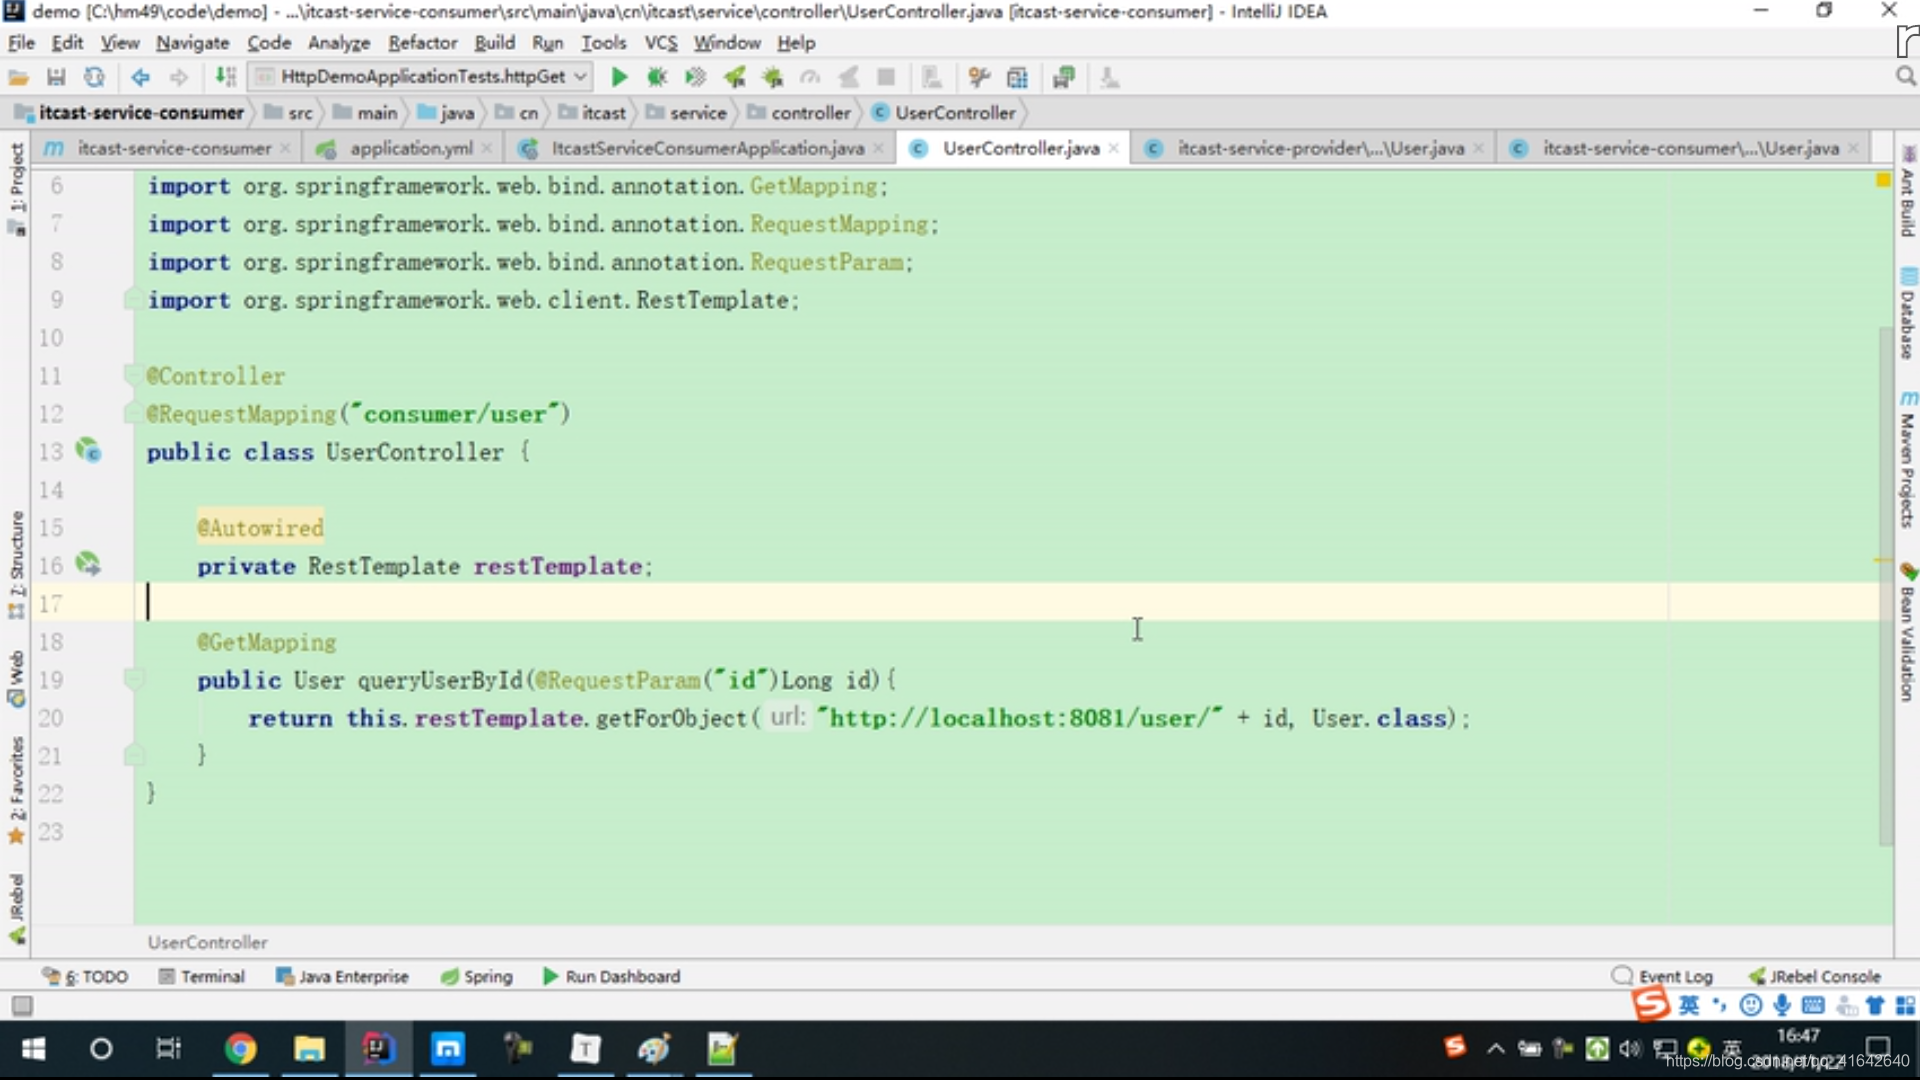This screenshot has height=1080, width=1920.
Task: Toggle the Web tool window
Action: pos(16,678)
